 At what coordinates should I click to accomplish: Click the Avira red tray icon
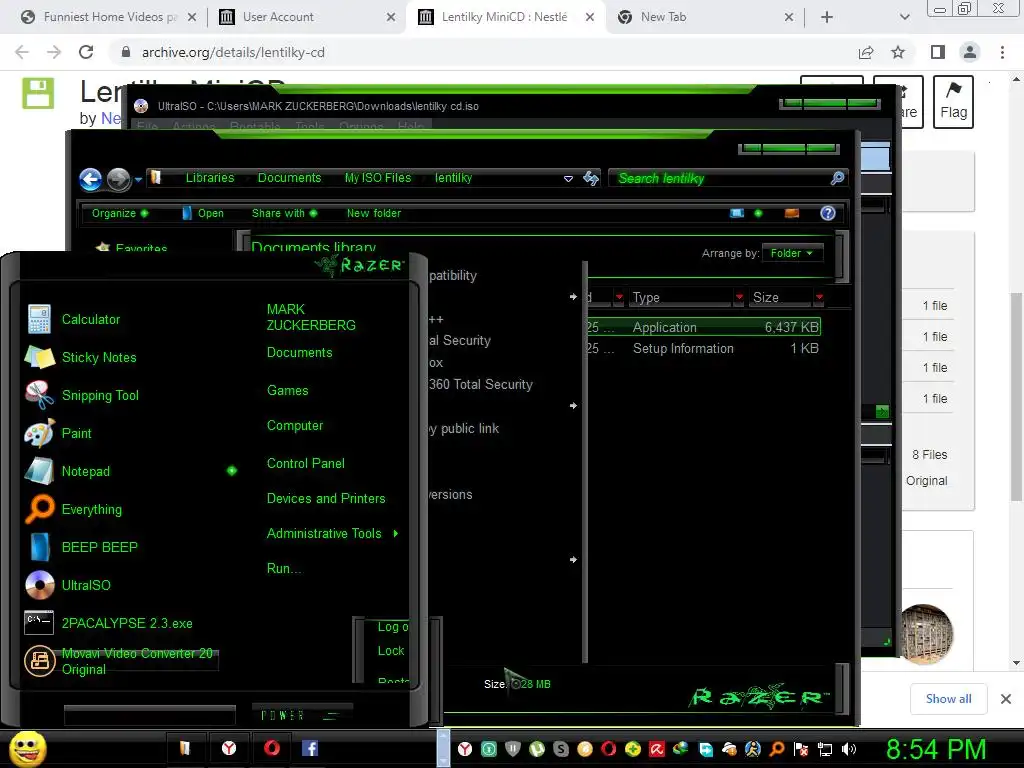656,749
